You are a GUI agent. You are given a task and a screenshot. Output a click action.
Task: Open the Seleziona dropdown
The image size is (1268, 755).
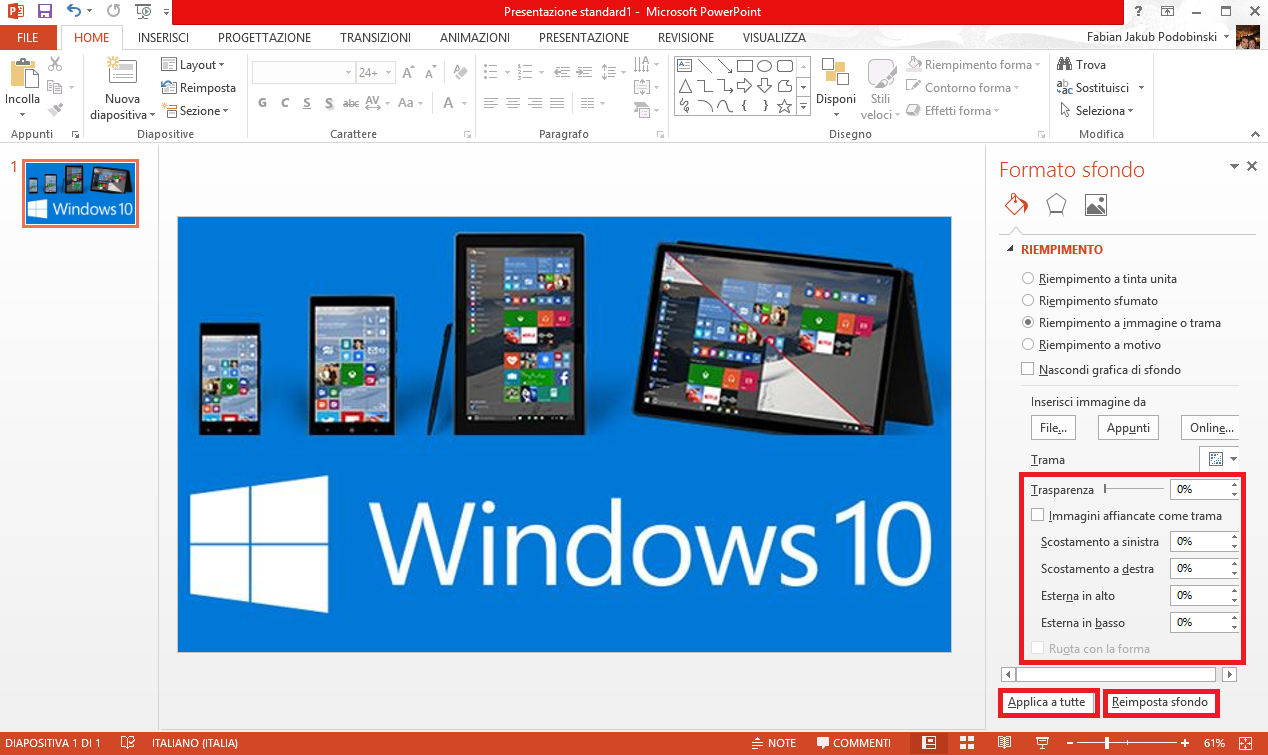click(1095, 110)
